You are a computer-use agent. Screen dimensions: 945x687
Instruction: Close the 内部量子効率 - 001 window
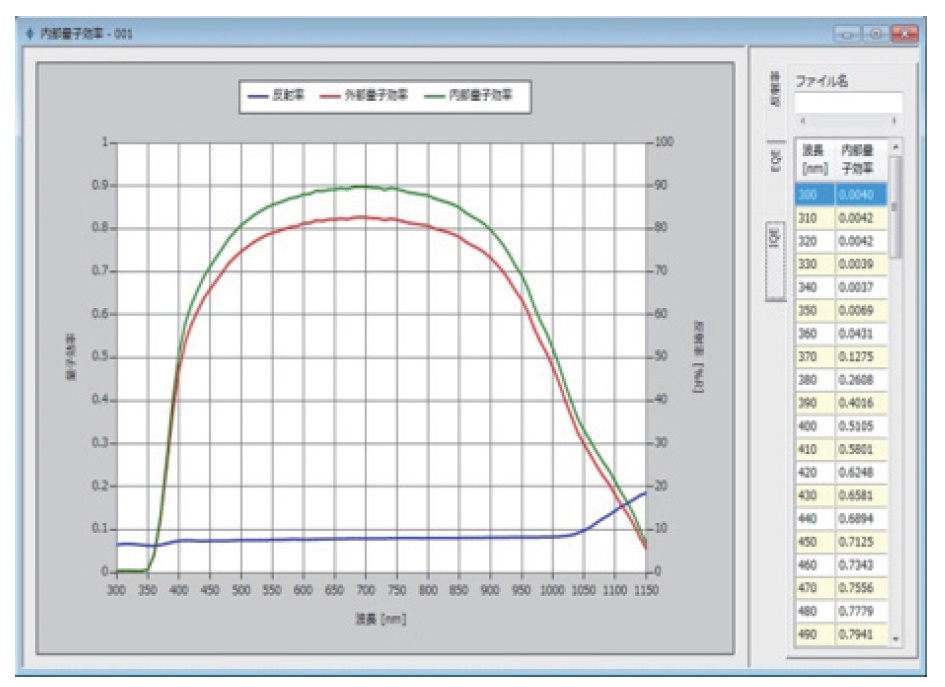pyautogui.click(x=904, y=34)
